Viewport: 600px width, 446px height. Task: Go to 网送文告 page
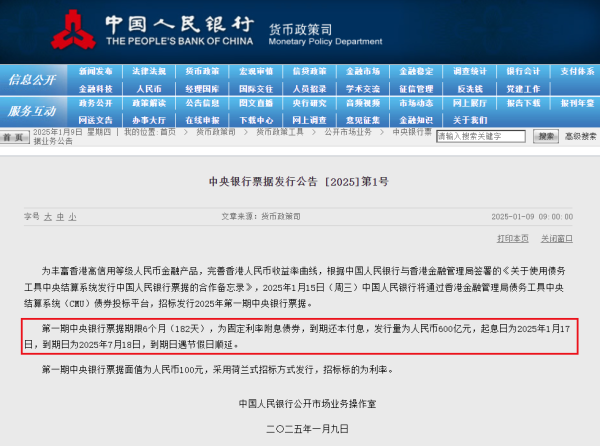[96, 120]
